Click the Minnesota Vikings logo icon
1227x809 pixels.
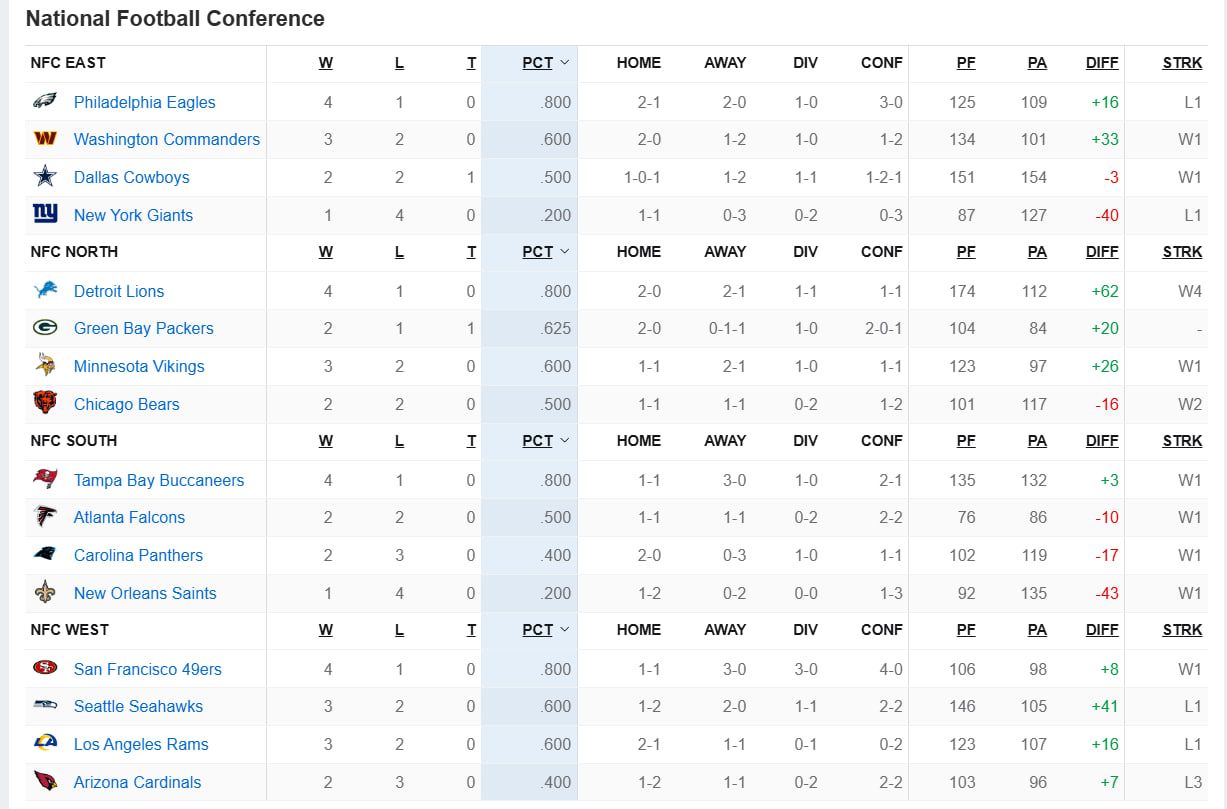(45, 366)
